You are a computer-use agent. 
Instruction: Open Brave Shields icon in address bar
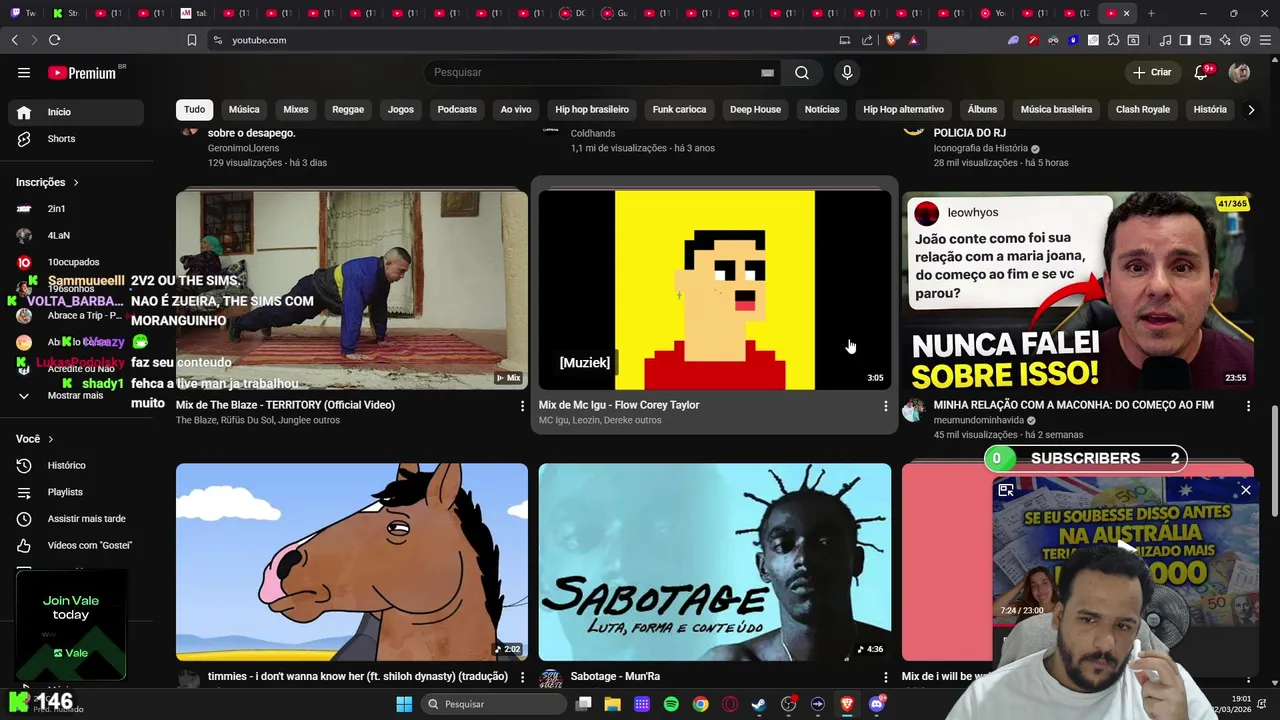pyautogui.click(x=892, y=40)
